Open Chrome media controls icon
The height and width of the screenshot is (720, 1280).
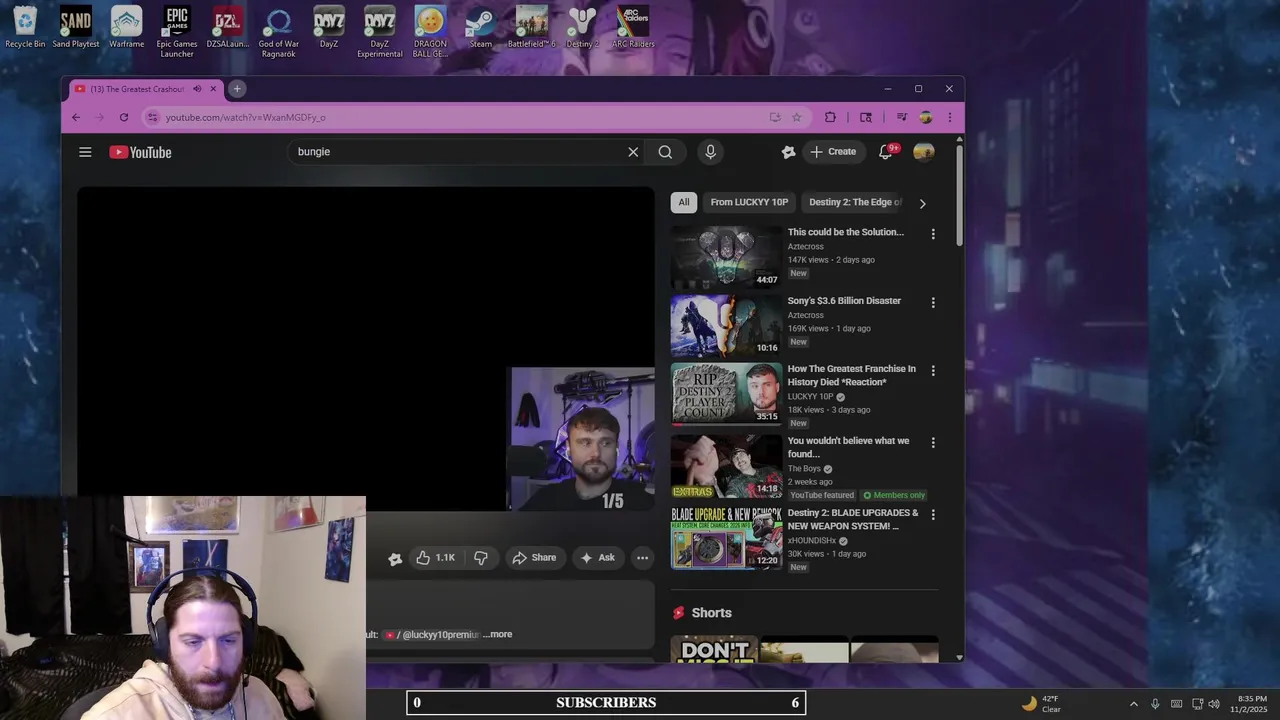click(x=901, y=117)
